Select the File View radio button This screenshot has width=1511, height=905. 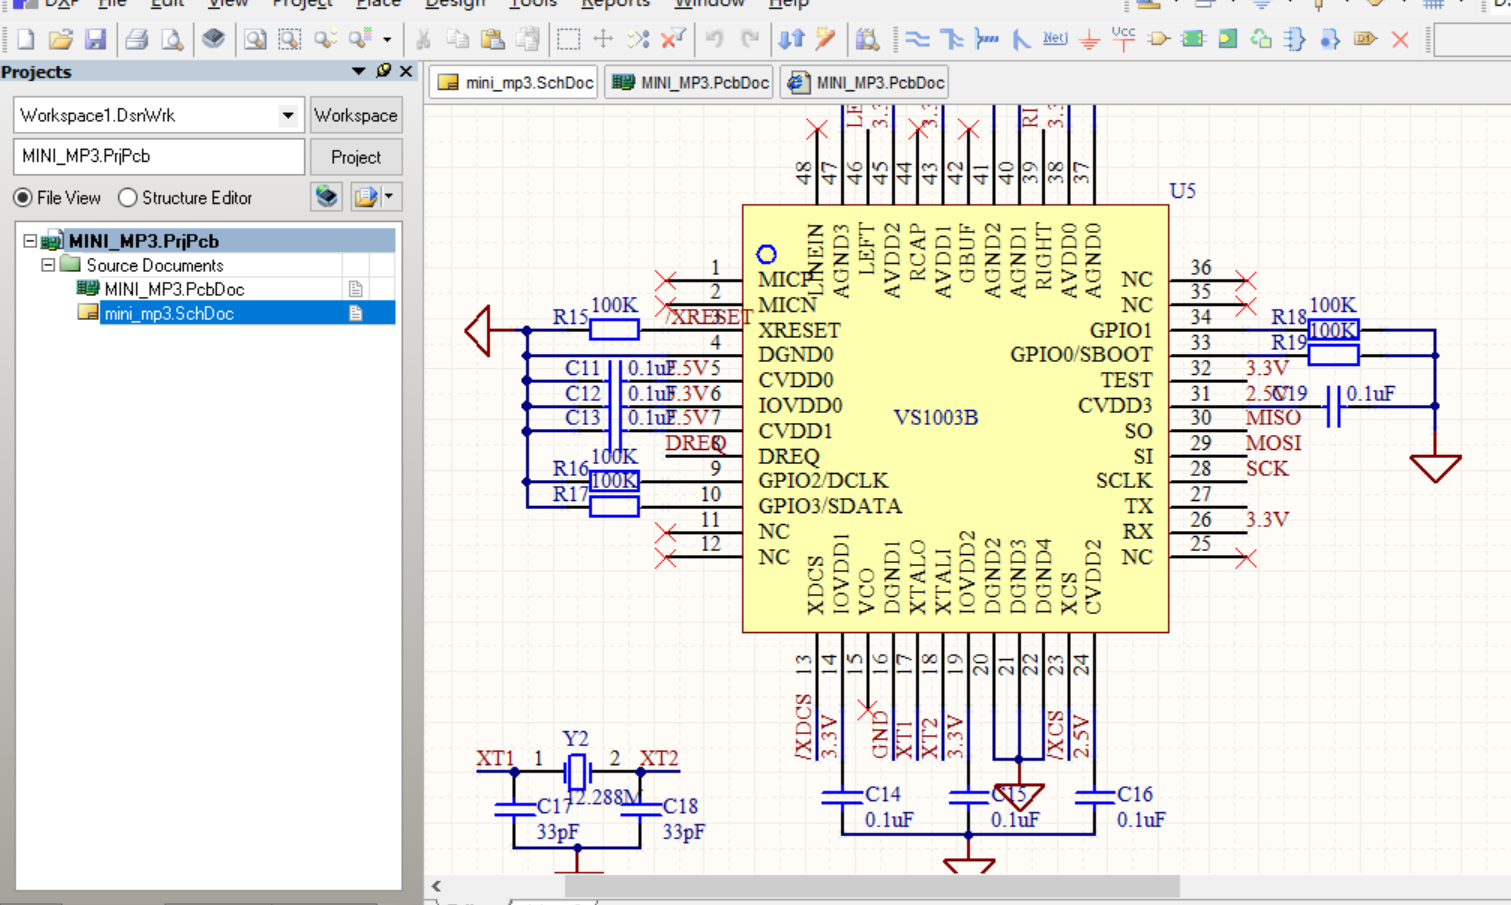22,198
